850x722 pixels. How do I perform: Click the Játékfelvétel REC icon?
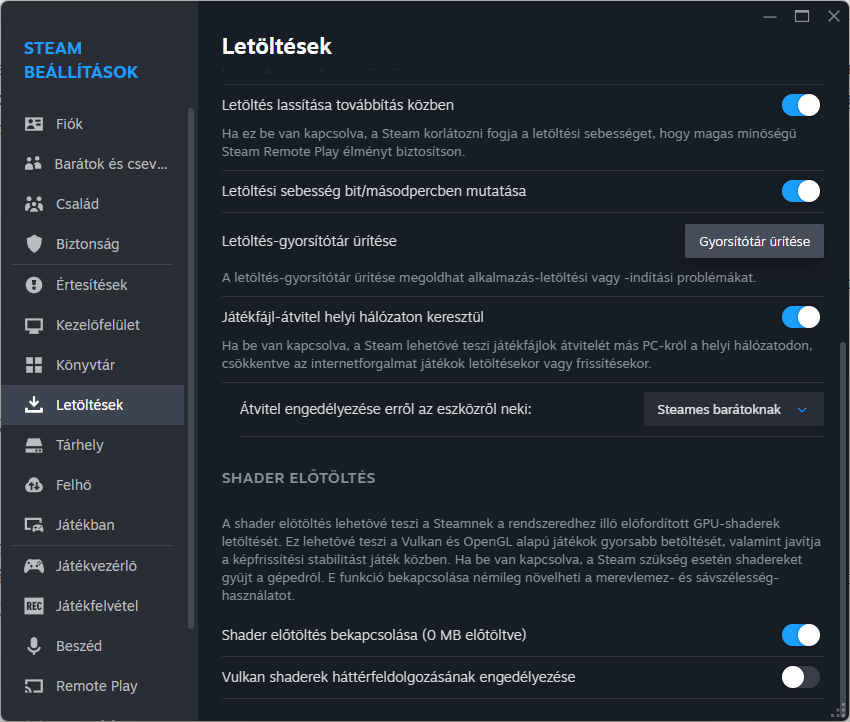click(x=34, y=606)
